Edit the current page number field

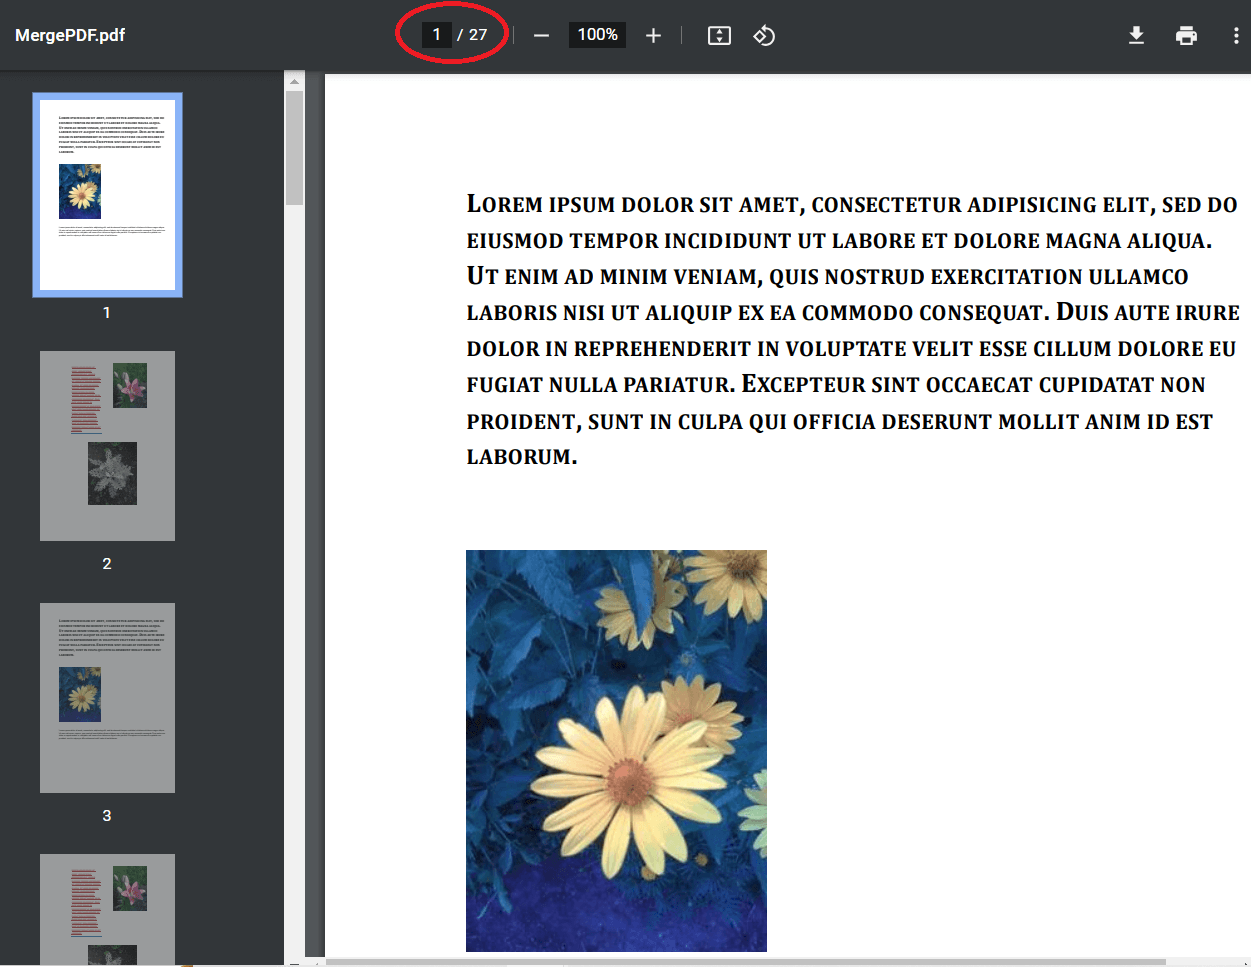click(x=436, y=34)
